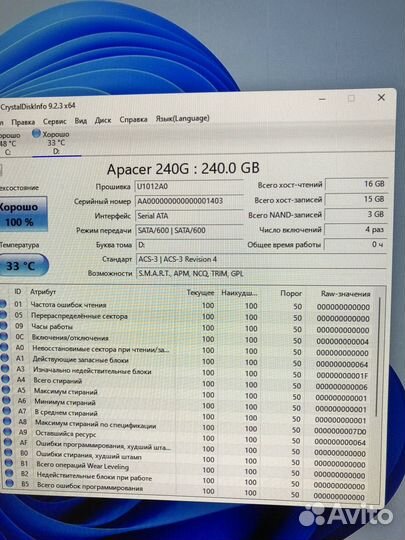This screenshot has height=540, width=405.
Task: Click the Порог column header
Action: (x=291, y=293)
